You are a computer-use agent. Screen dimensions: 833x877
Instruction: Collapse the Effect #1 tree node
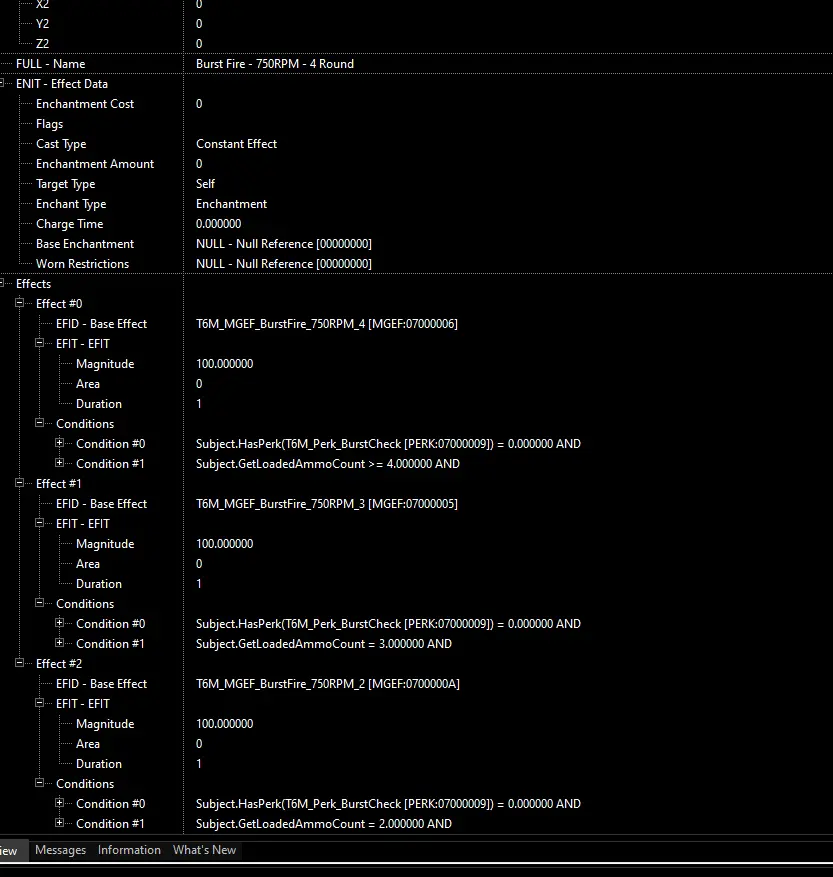pos(20,483)
